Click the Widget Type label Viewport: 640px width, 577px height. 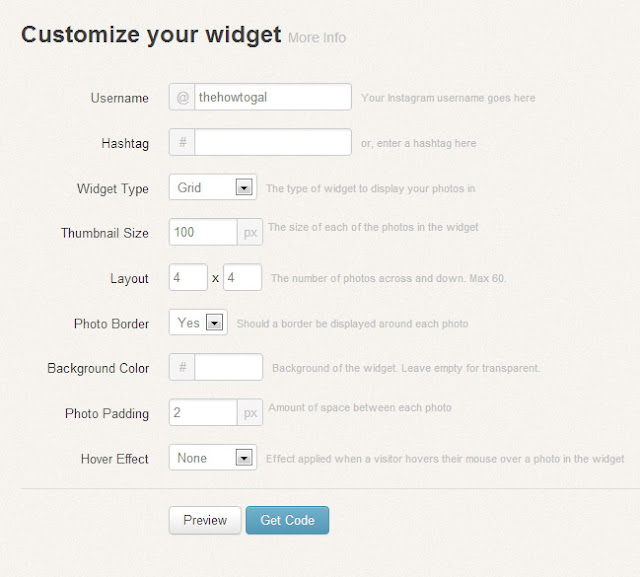[112, 188]
